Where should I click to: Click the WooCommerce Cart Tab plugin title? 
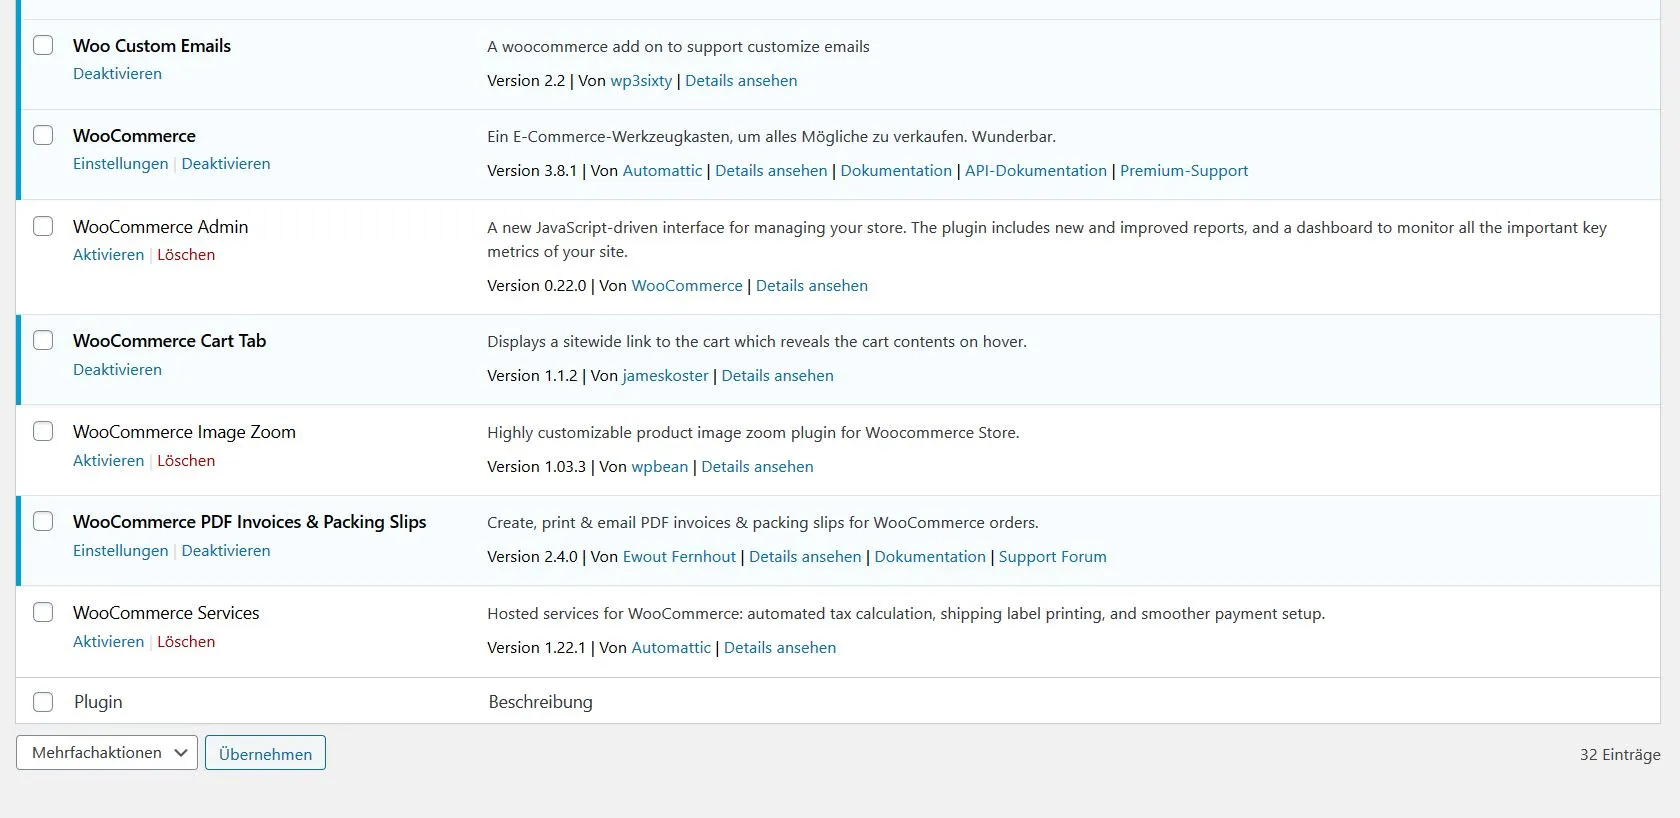point(170,341)
